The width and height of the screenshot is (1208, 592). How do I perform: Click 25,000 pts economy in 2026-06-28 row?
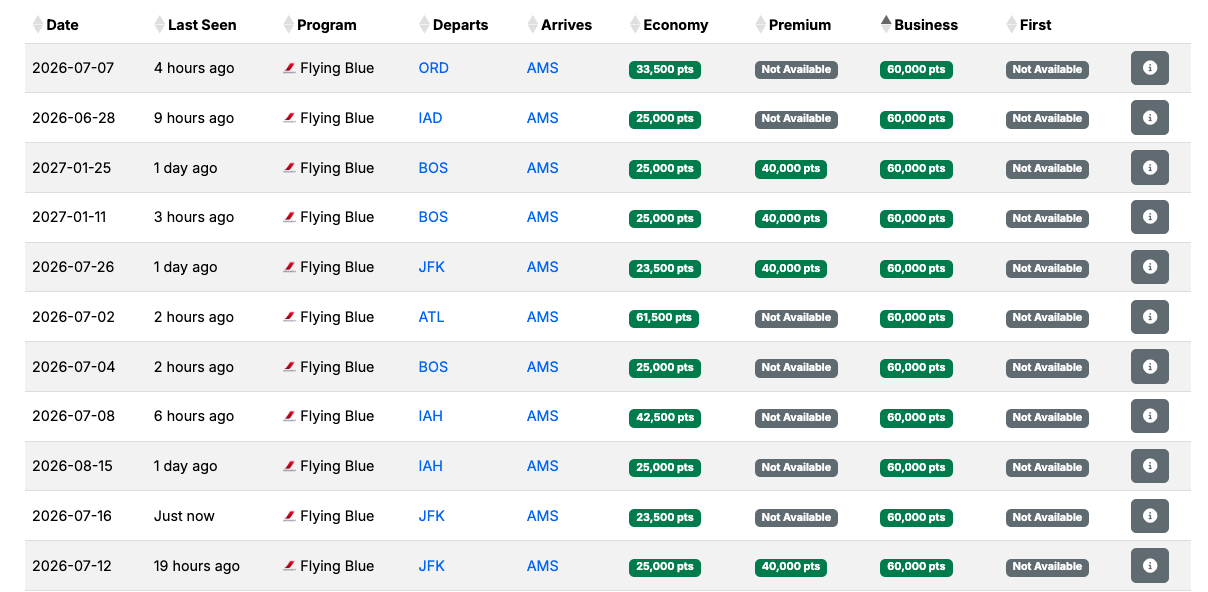(x=665, y=119)
